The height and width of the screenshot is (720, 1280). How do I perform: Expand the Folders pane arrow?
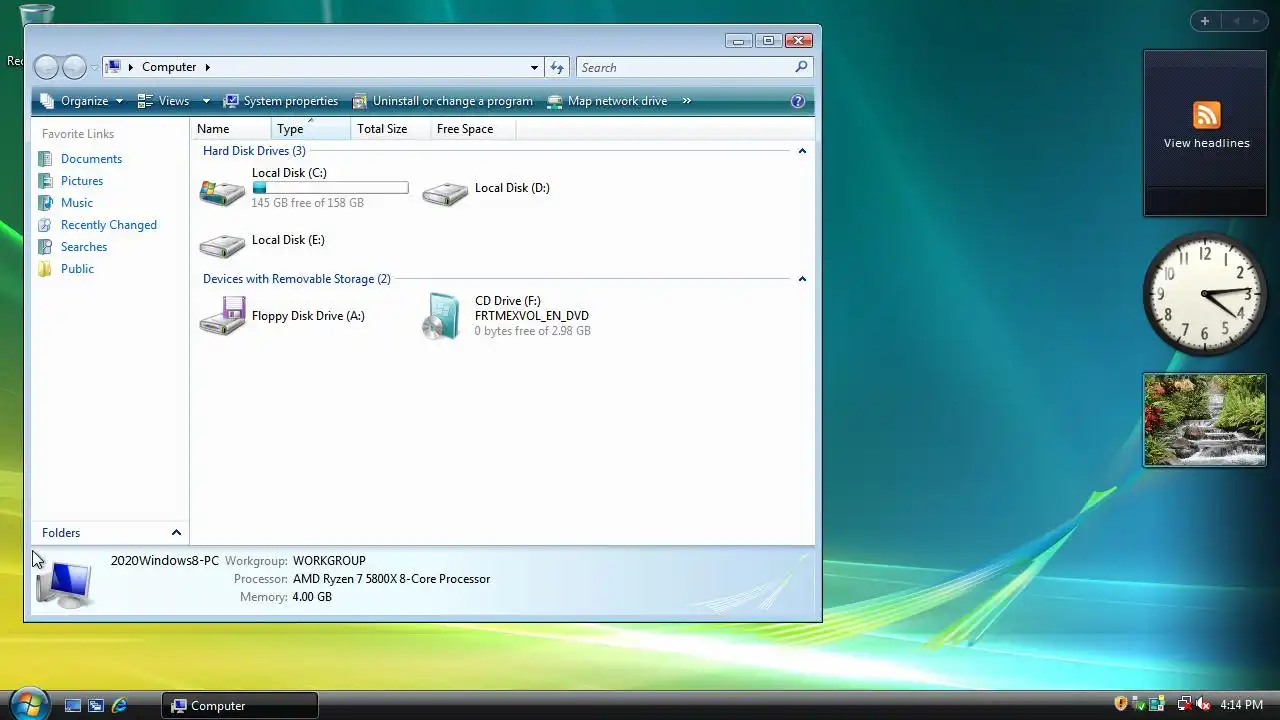click(176, 533)
